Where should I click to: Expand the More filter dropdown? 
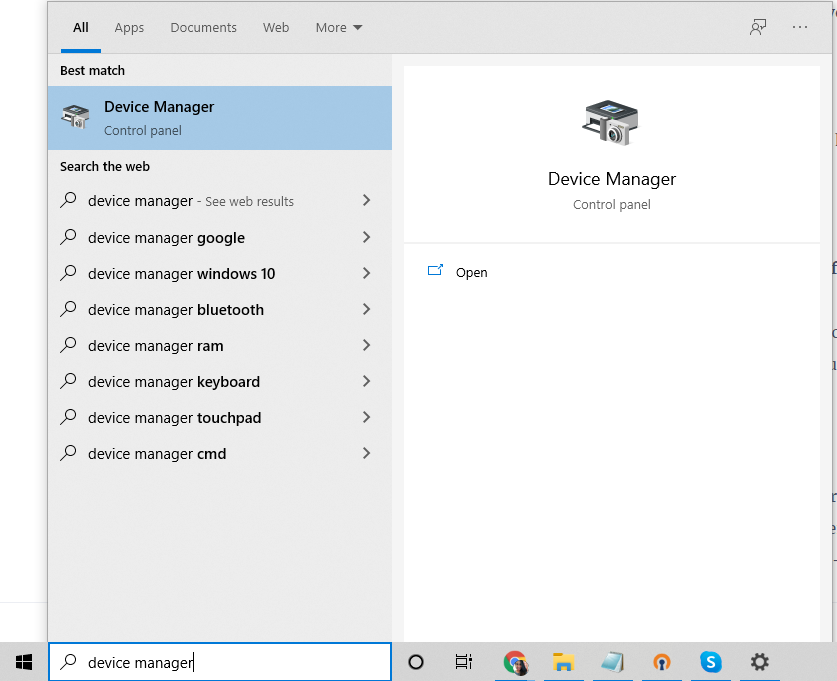point(339,27)
